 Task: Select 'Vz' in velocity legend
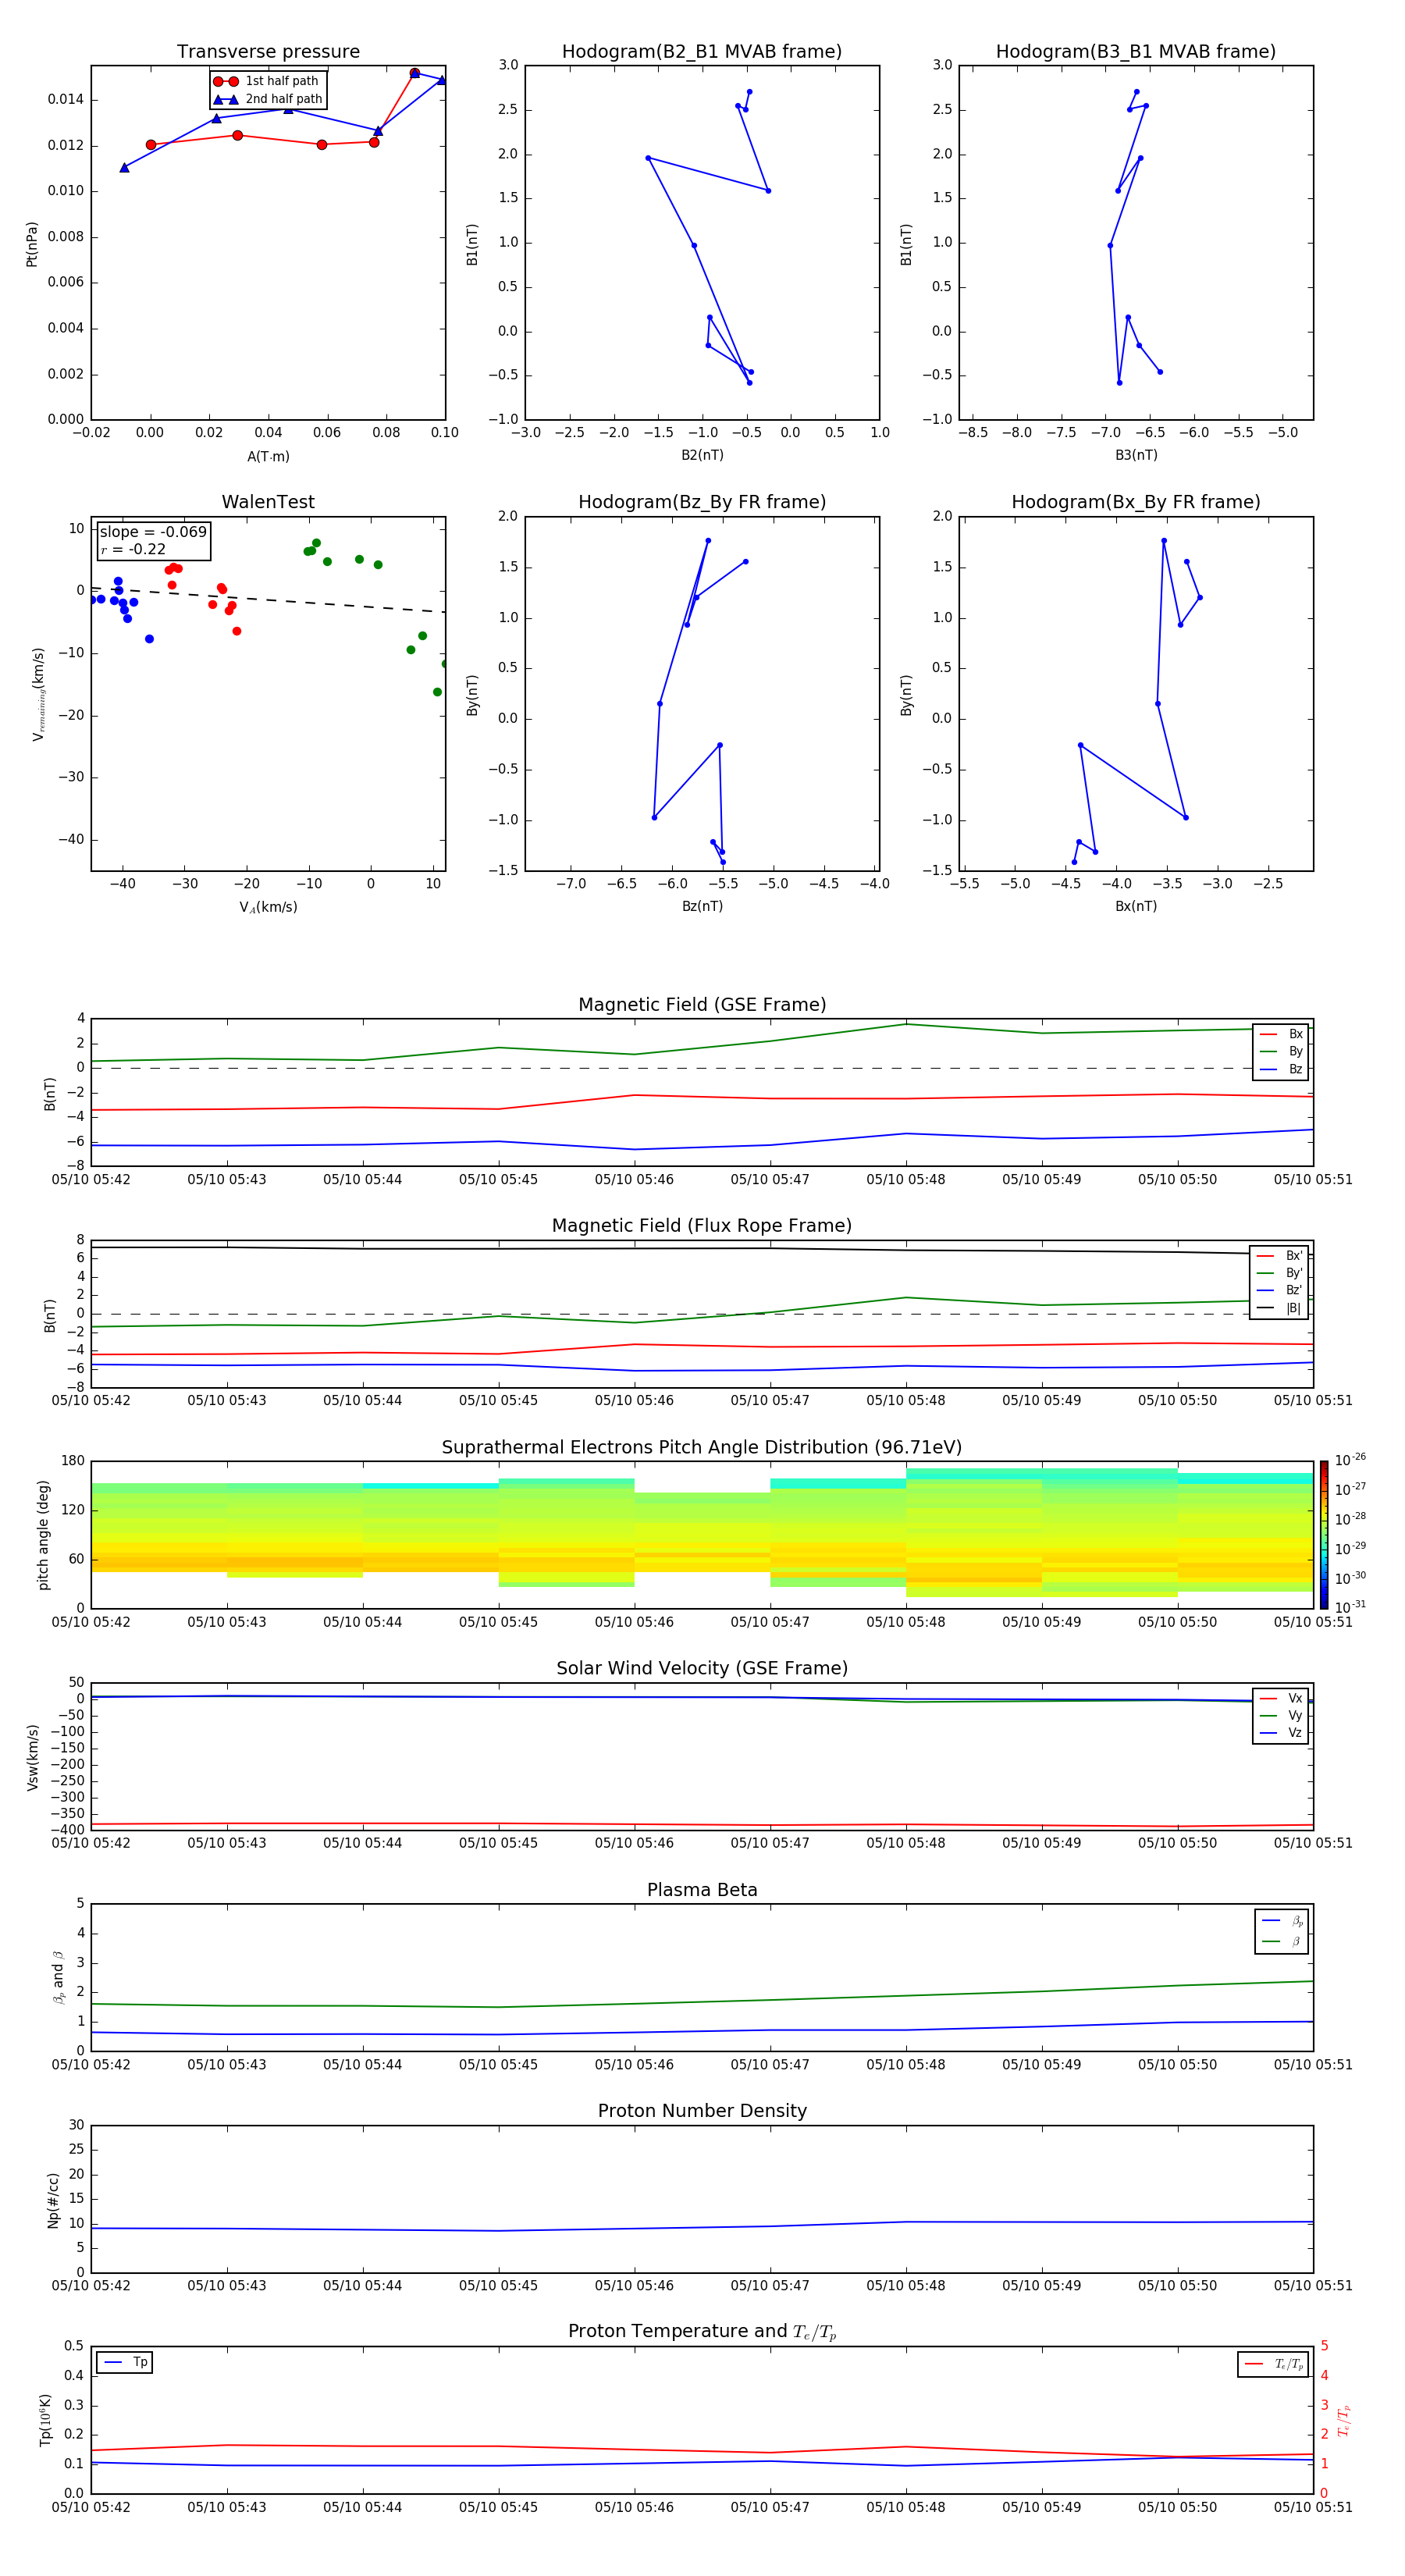[1281, 1733]
